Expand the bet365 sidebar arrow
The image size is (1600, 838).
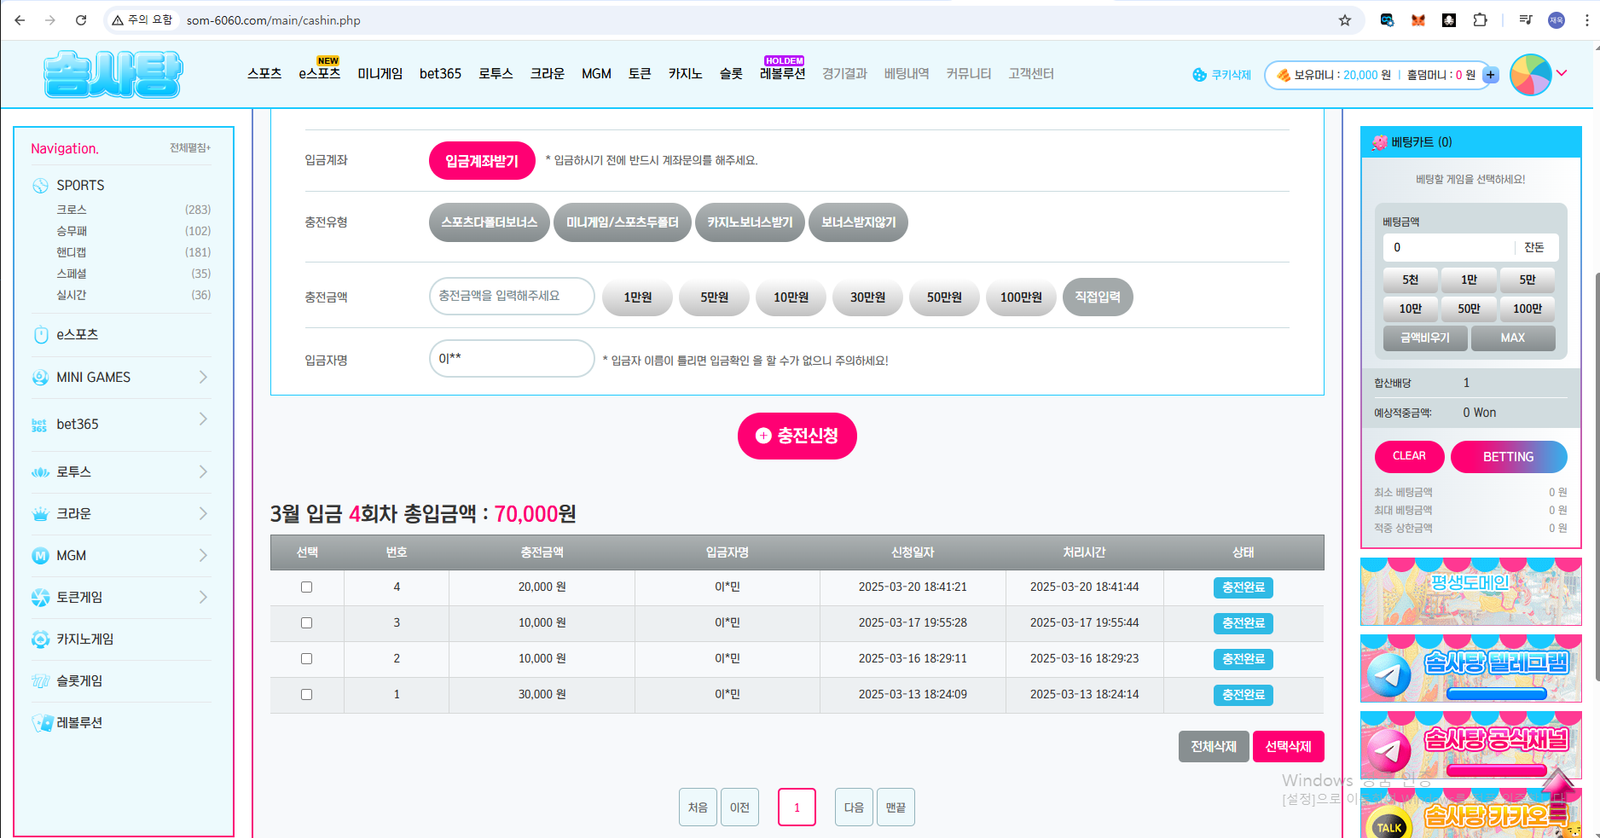click(203, 420)
